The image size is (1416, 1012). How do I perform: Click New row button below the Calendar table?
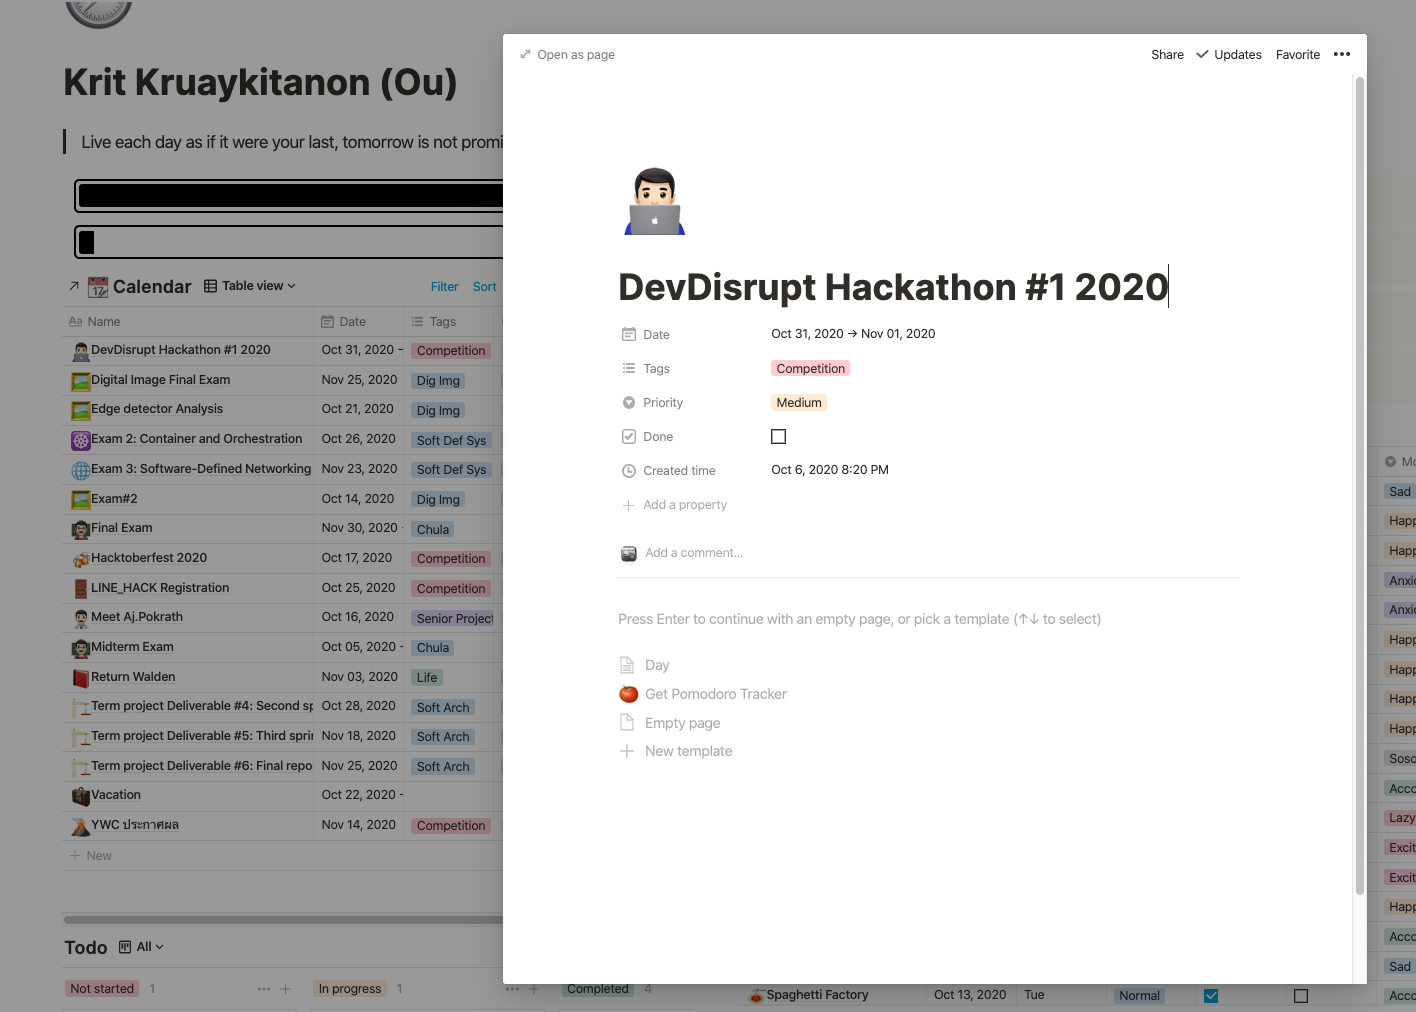click(90, 856)
